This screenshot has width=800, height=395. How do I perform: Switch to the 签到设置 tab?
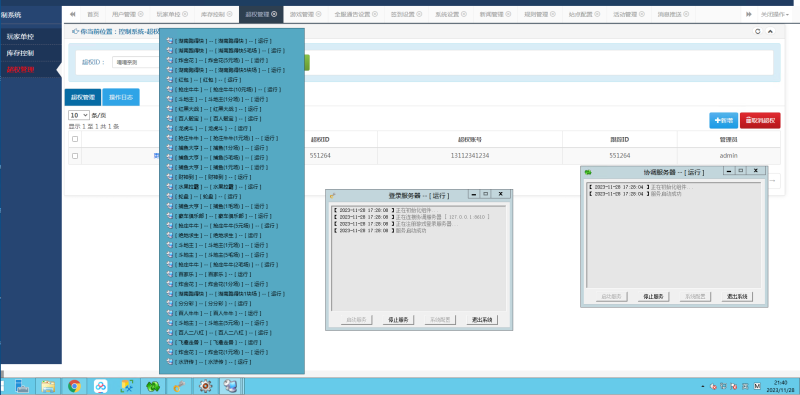point(406,14)
